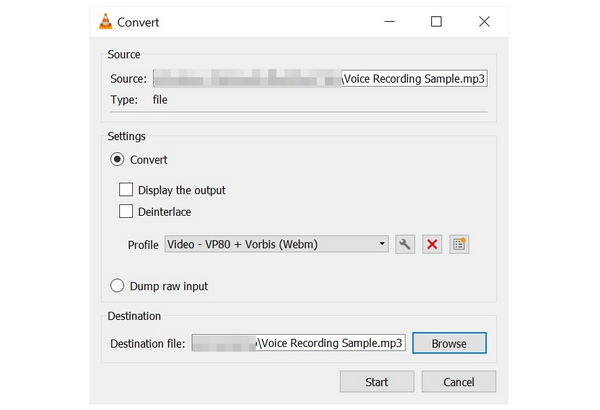600x410 pixels.
Task: Delete selected profile with red X
Action: tap(432, 244)
